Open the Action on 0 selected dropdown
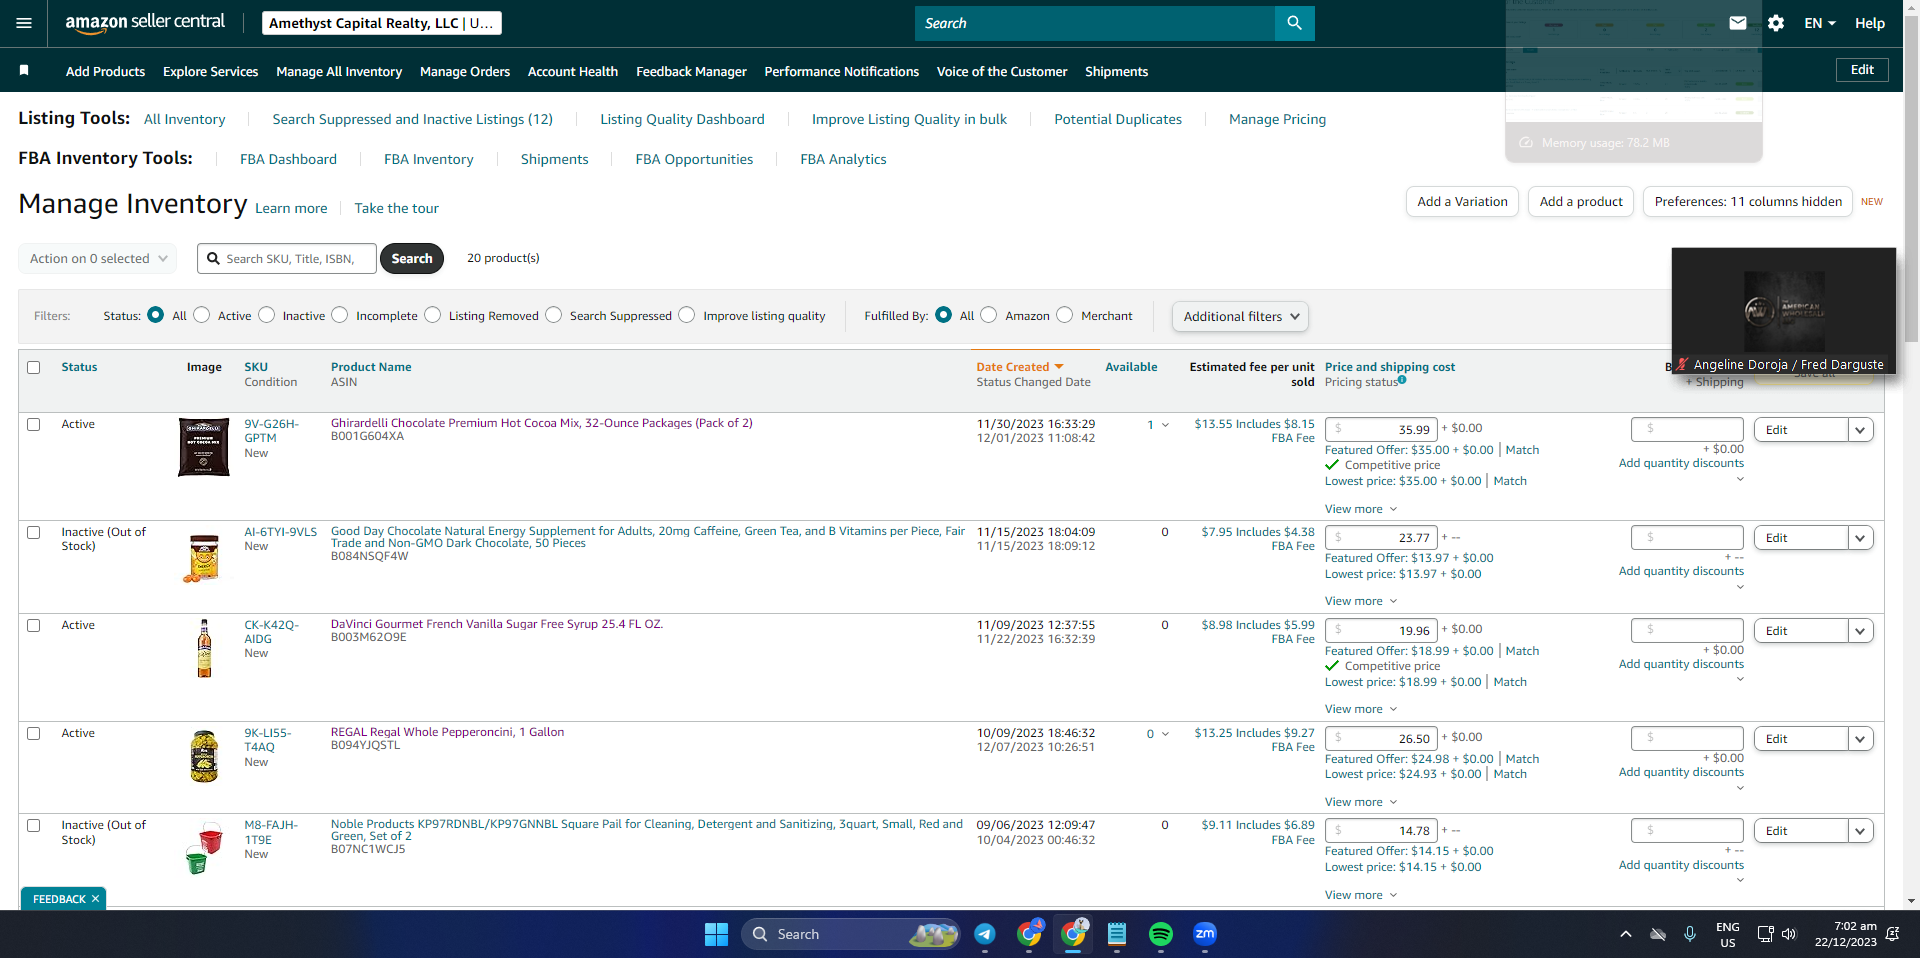The image size is (1920, 958). [x=98, y=258]
